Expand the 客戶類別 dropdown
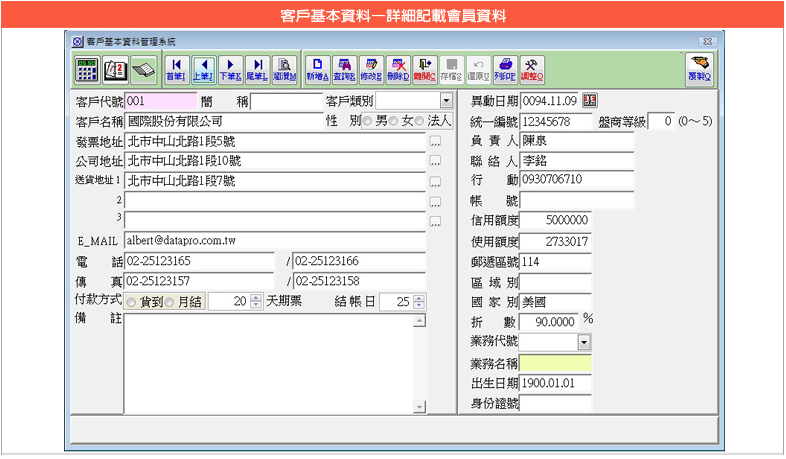This screenshot has width=786, height=459. point(445,101)
